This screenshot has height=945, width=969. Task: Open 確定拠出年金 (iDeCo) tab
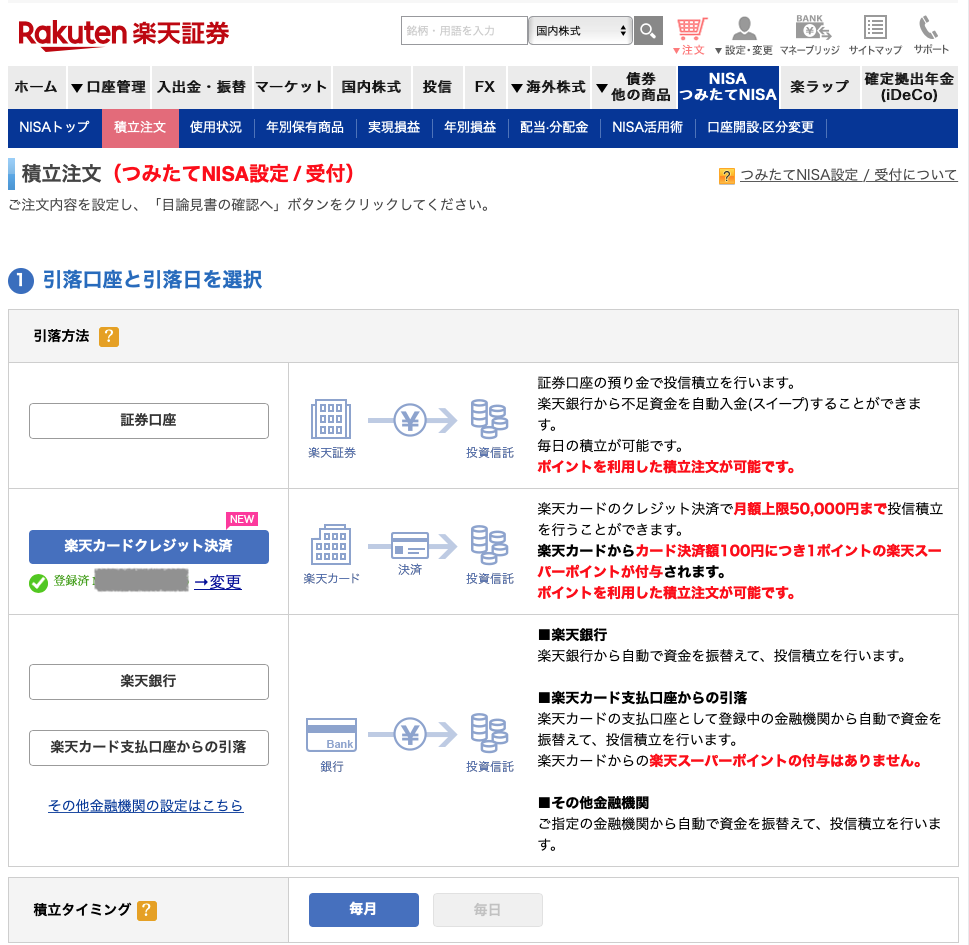point(909,87)
